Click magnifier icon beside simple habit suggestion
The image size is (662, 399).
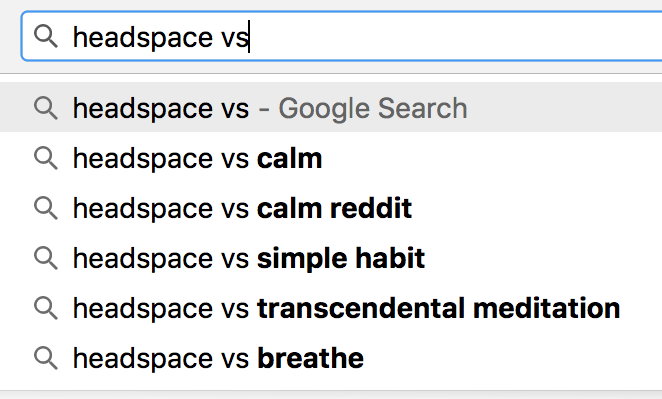coord(46,258)
